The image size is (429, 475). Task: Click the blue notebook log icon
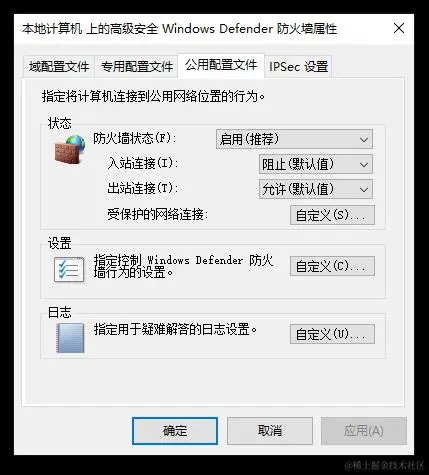click(70, 338)
